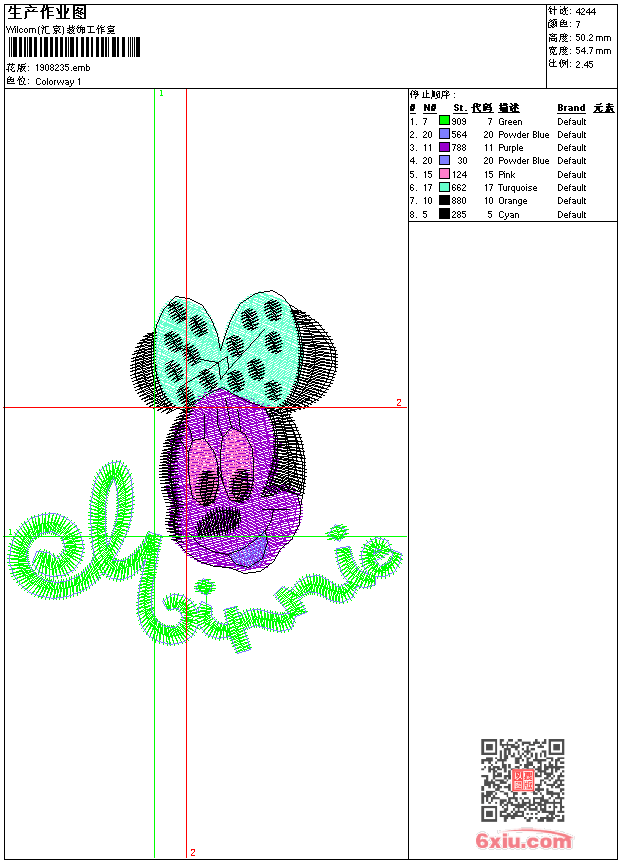Click the stitch value 880
This screenshot has height=860, width=620.
[459, 201]
